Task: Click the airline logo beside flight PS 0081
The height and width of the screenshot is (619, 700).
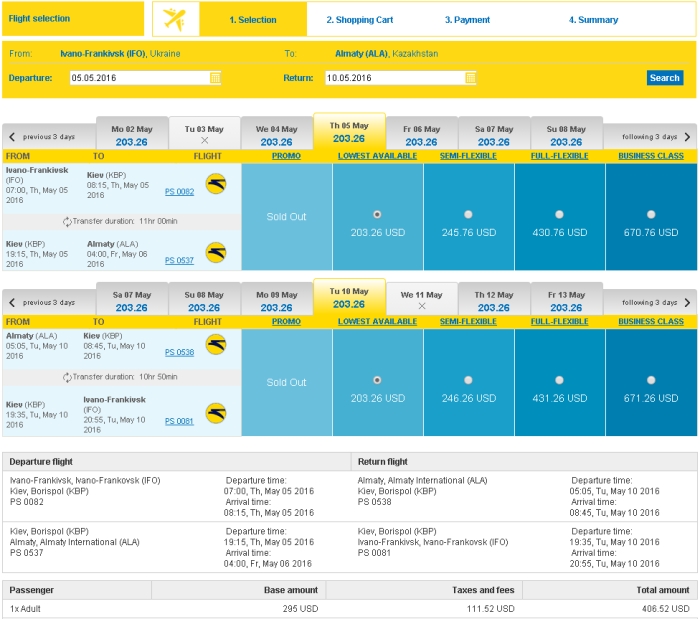Action: coord(216,413)
